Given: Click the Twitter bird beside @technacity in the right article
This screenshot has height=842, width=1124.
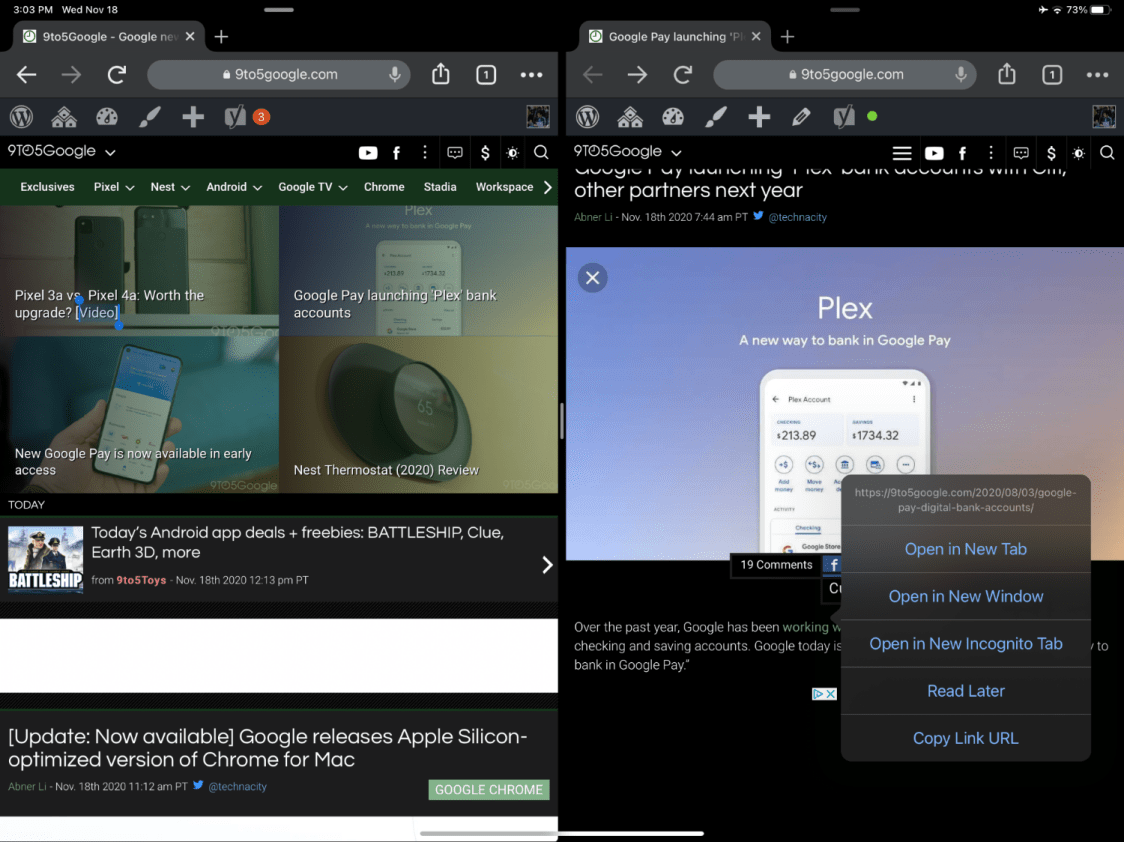Looking at the screenshot, I should pos(758,216).
